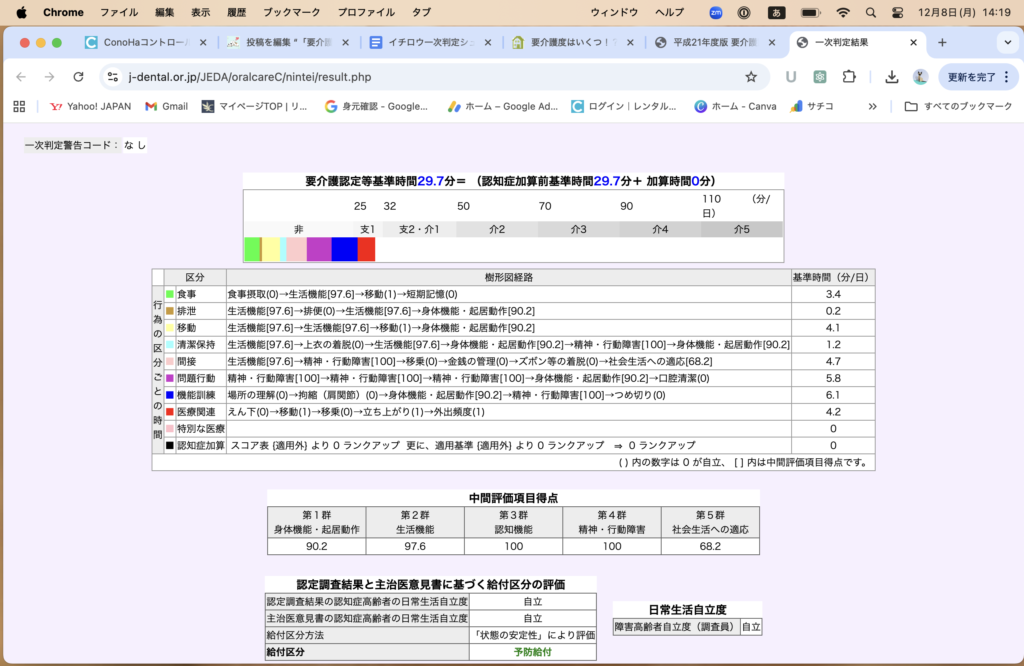Click the site information icon in address bar
This screenshot has height=666, width=1024.
tap(113, 77)
